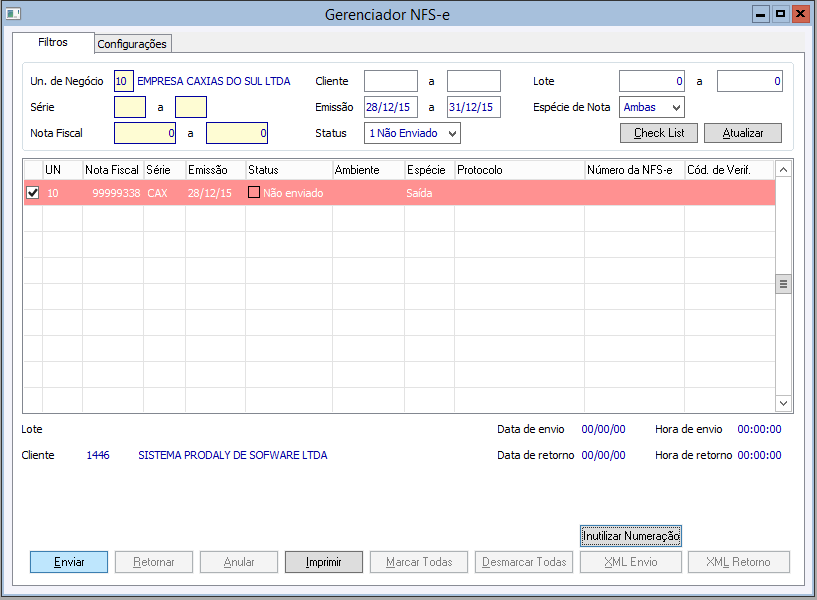The height and width of the screenshot is (600, 817).
Task: Click the second Cliente filter field
Action: 474,81
